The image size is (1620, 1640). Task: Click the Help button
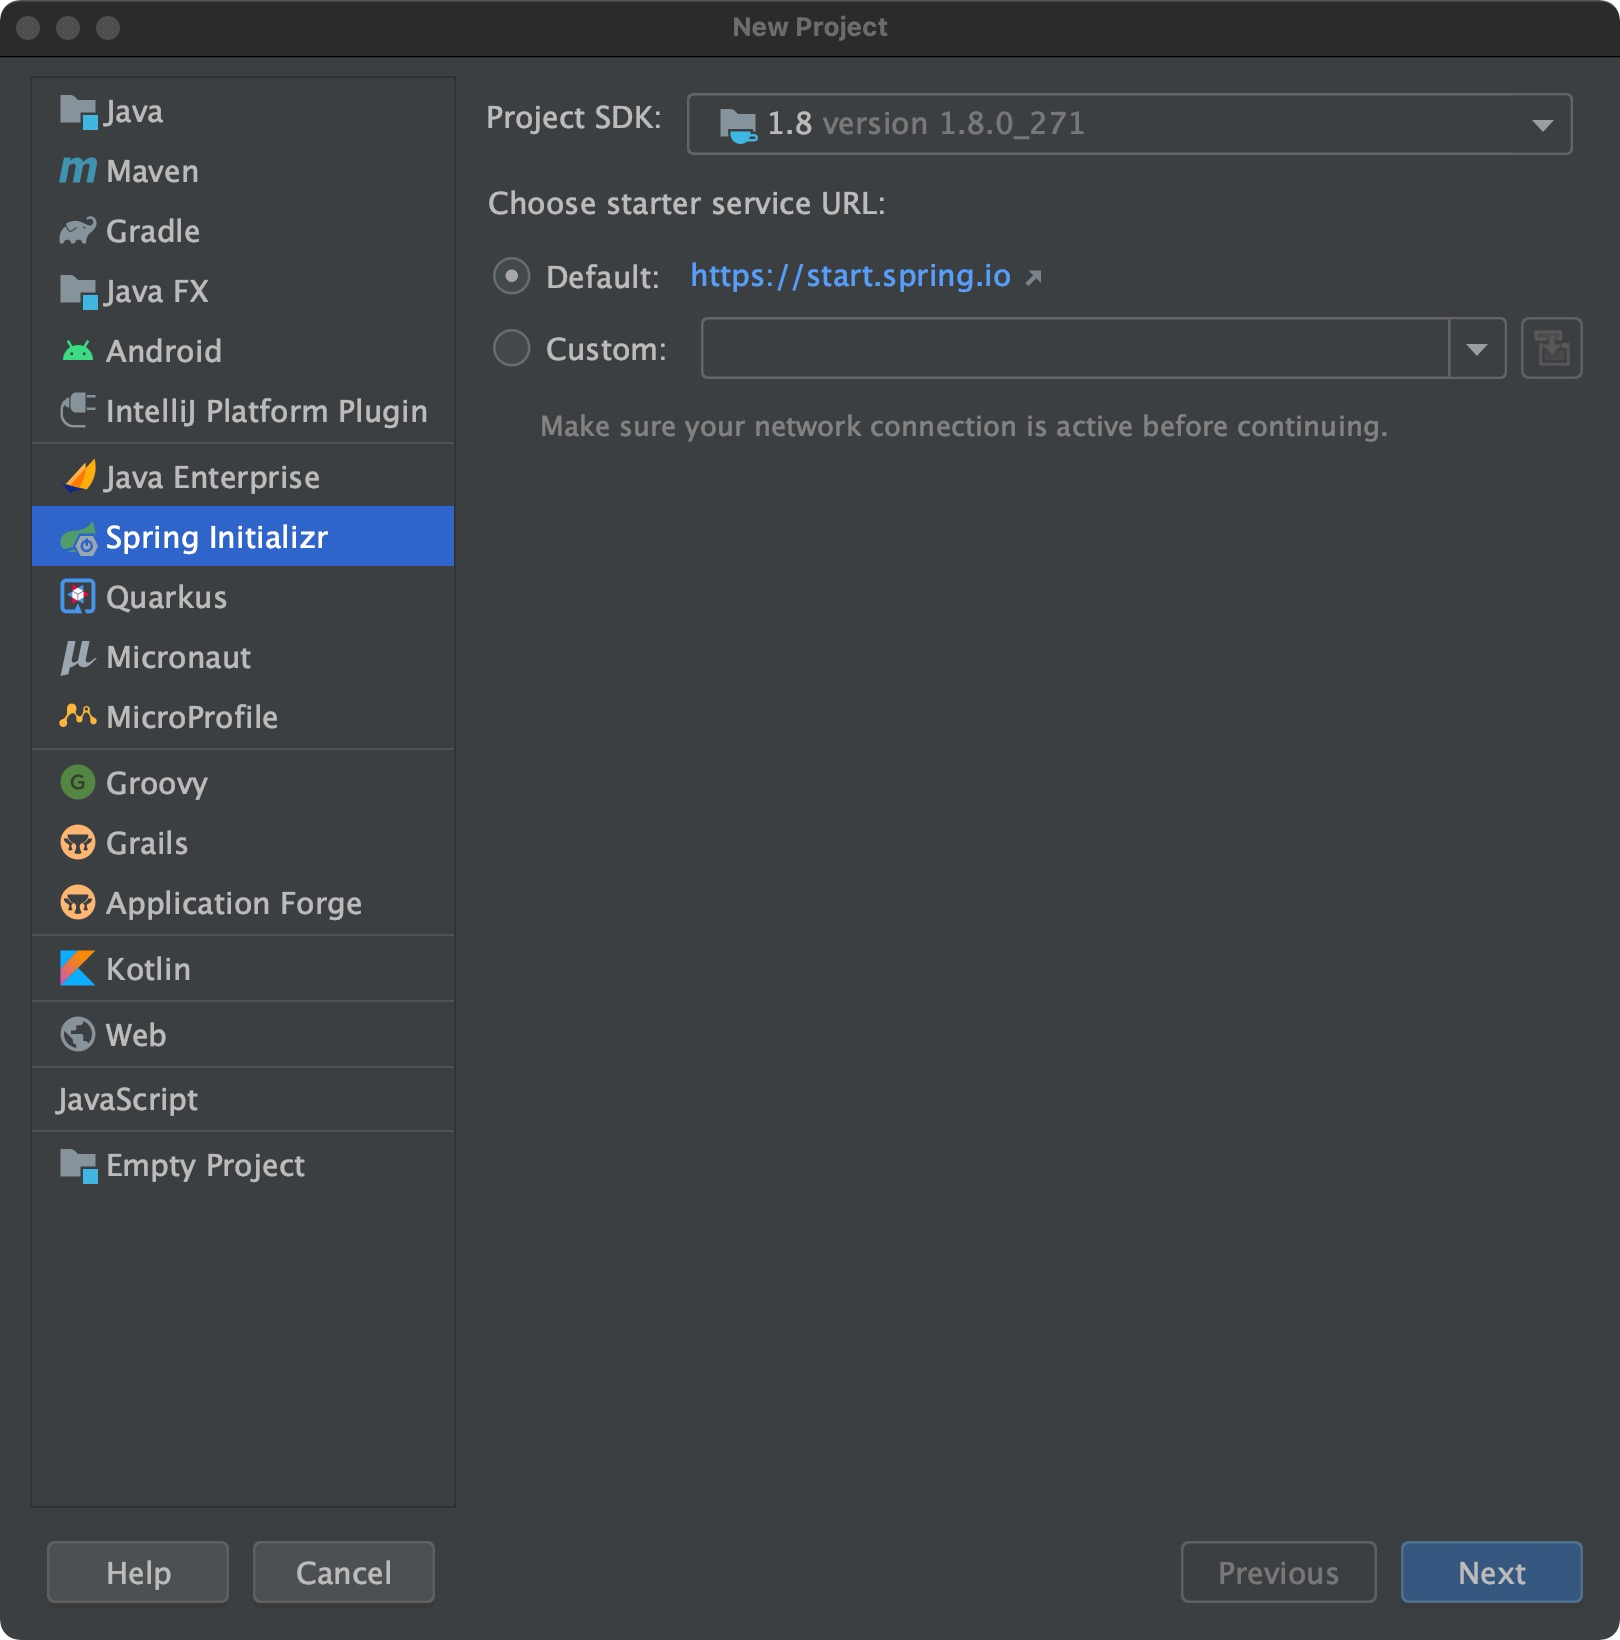[x=138, y=1572]
